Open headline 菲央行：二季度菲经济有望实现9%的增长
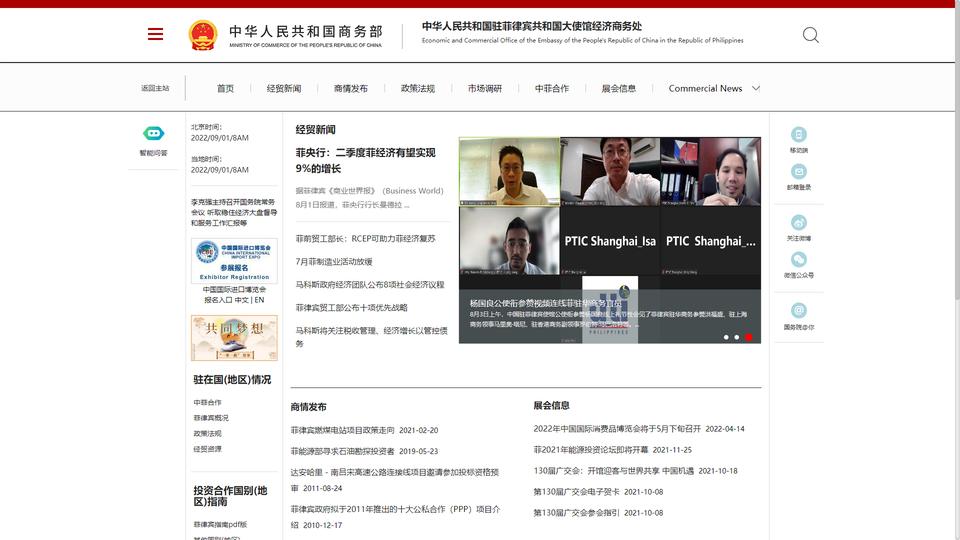Image resolution: width=960 pixels, height=540 pixels. (x=366, y=160)
